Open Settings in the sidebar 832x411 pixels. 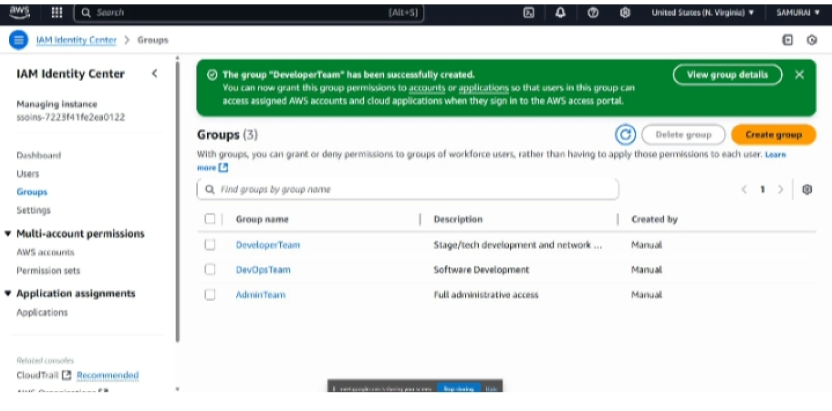[33, 211]
